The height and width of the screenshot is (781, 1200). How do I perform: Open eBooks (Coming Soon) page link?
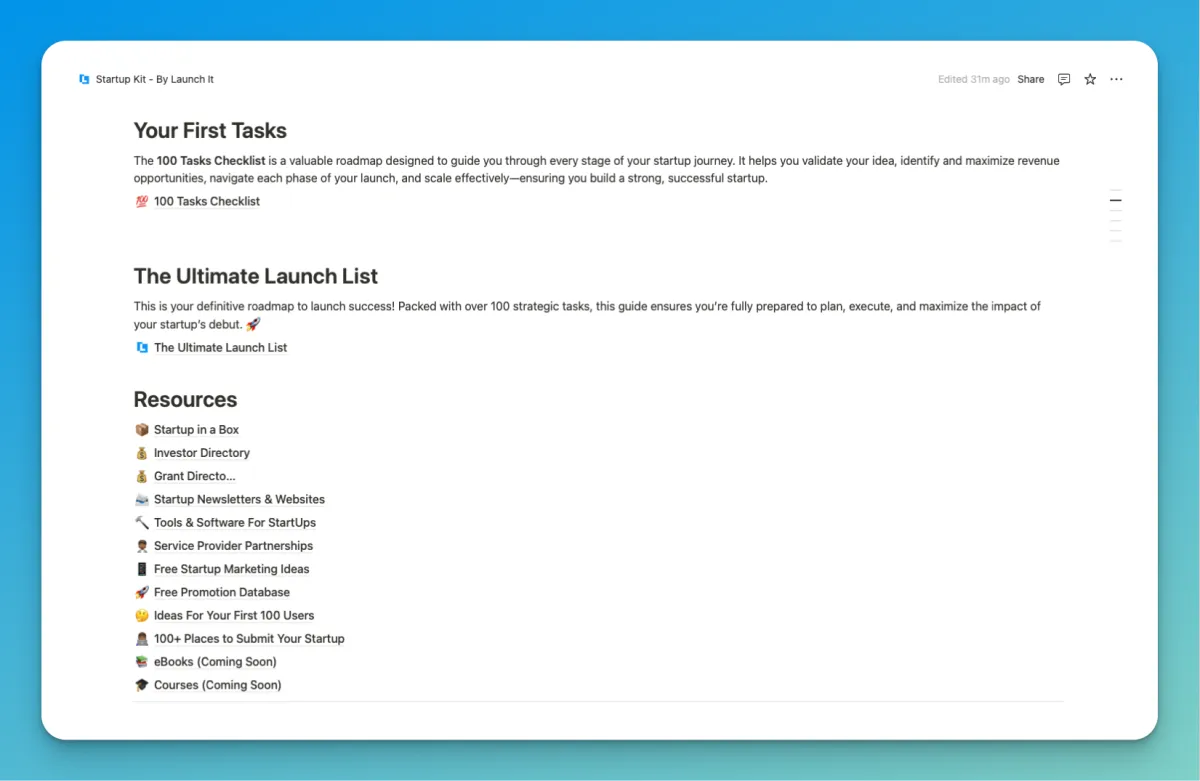(215, 662)
